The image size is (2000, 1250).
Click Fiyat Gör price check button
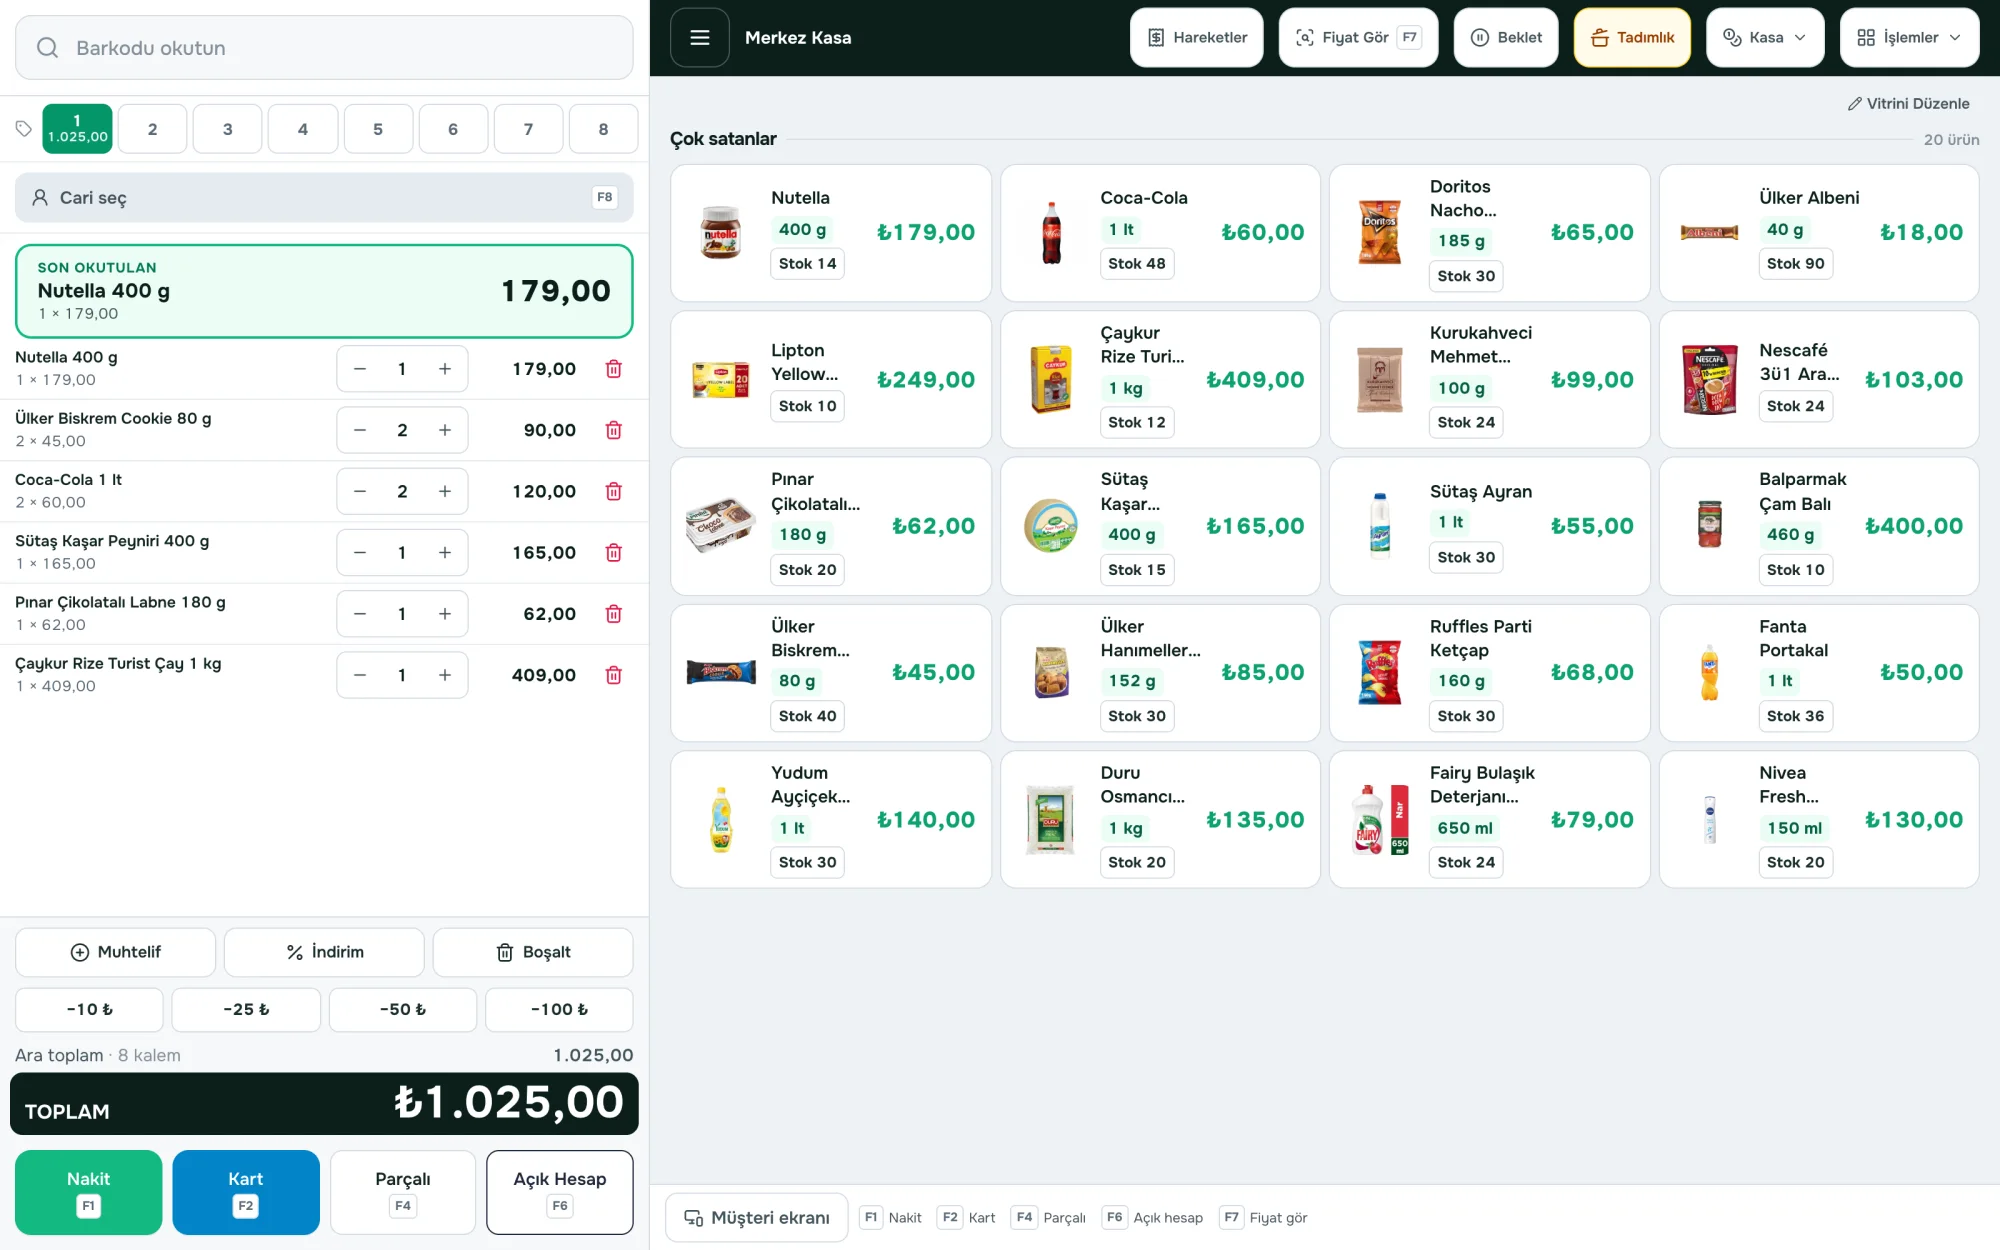tap(1358, 38)
